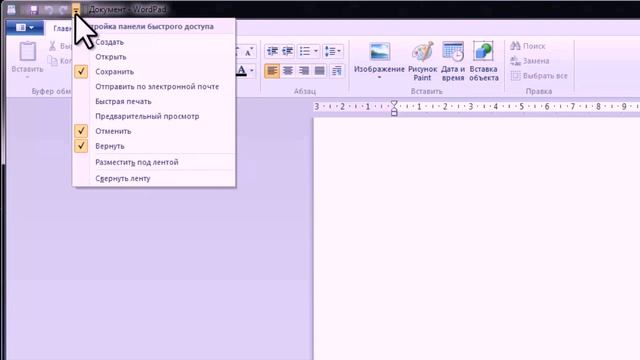Insert an image with Изображение icon

[x=379, y=52]
